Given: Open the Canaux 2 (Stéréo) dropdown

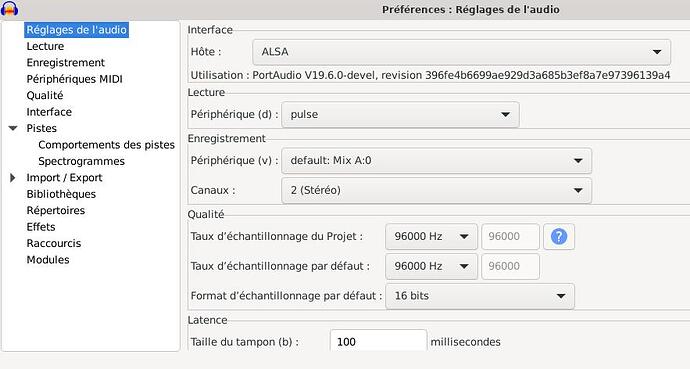Looking at the screenshot, I should [436, 190].
